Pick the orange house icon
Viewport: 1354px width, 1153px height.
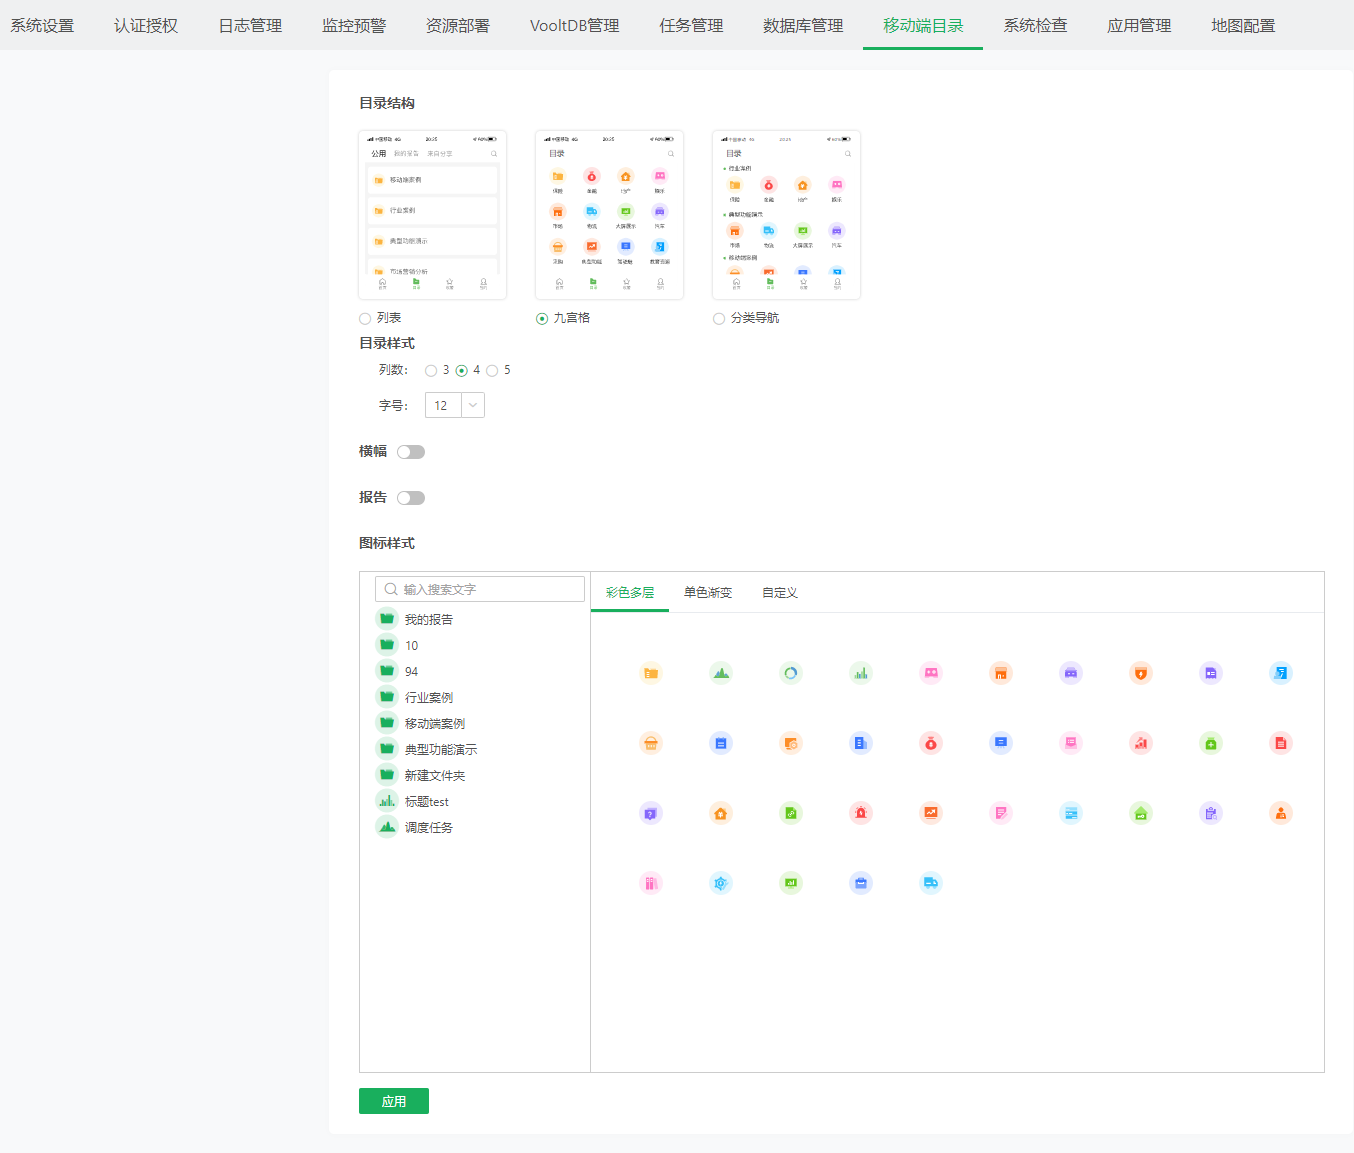pyautogui.click(x=721, y=813)
